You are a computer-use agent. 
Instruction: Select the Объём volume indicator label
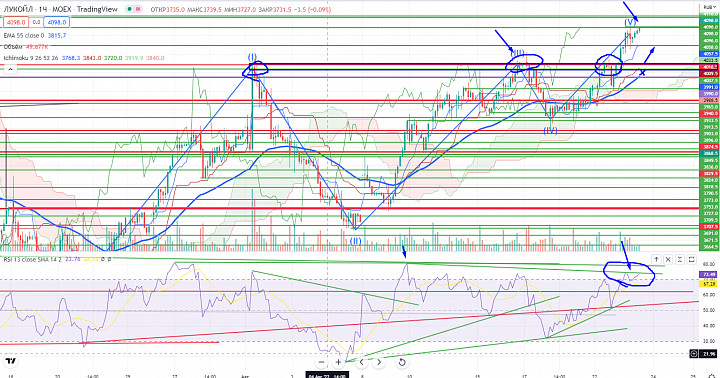(x=13, y=47)
